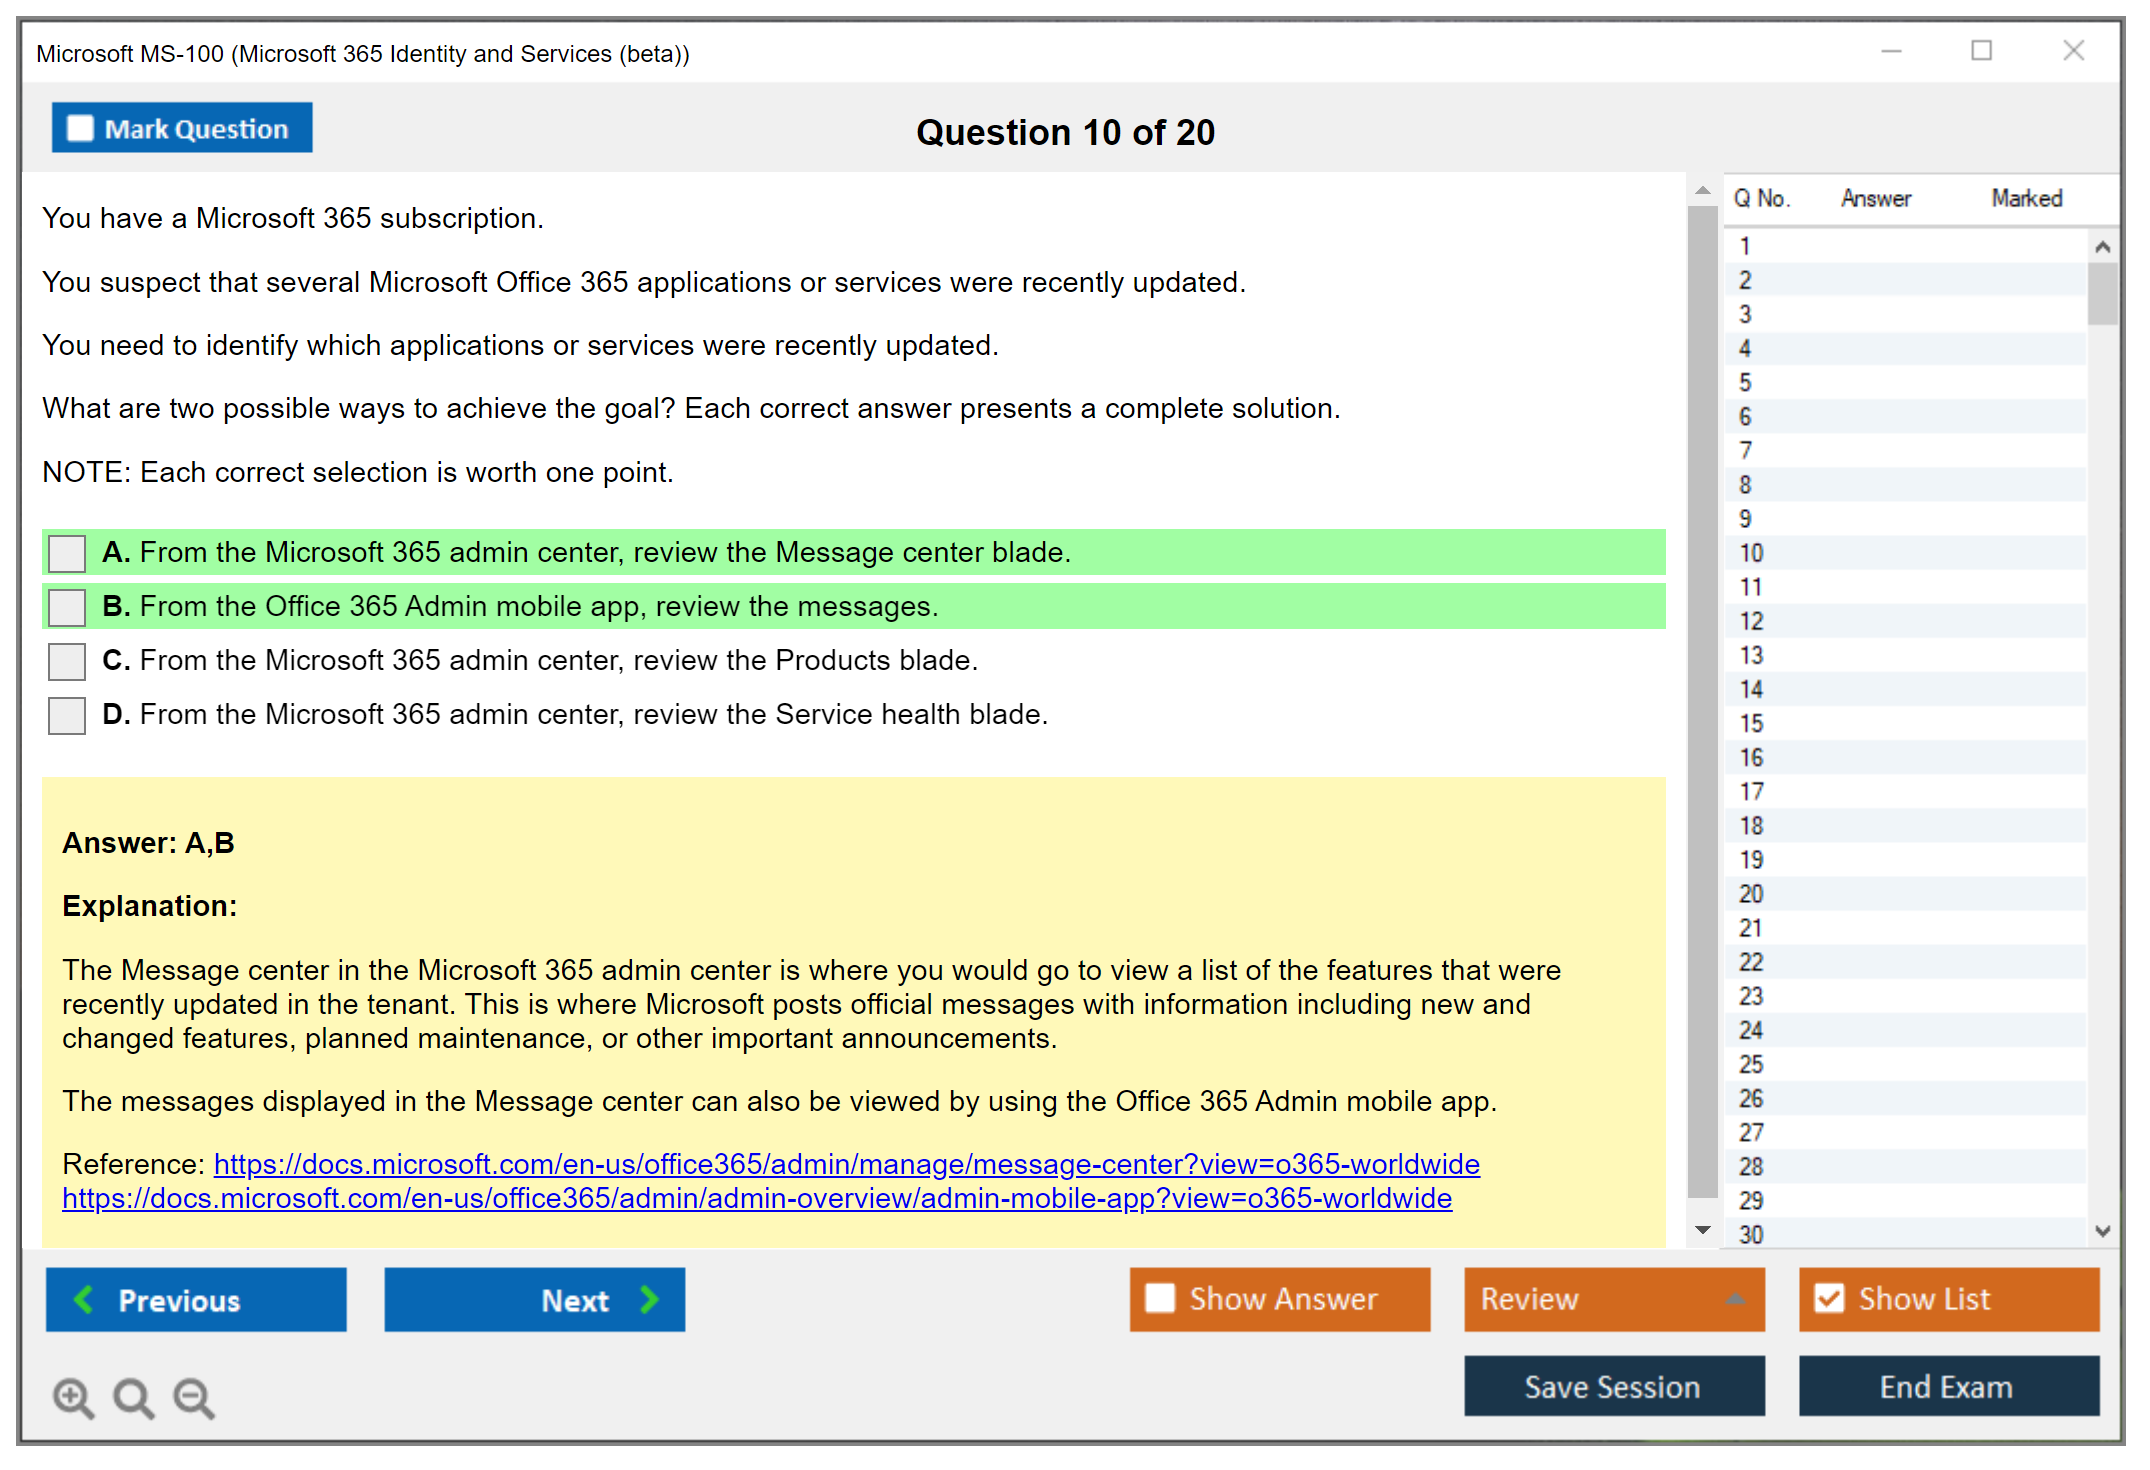Check answer option A Message center blade
This screenshot has width=2150, height=1470.
(67, 553)
